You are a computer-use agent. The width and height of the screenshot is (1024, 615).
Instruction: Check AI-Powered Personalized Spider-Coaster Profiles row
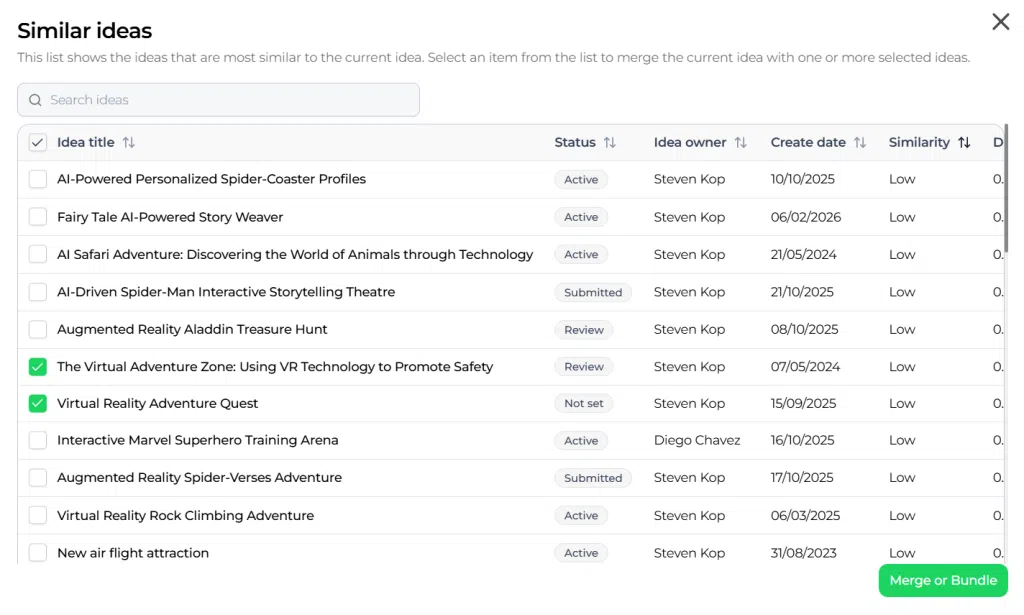pyautogui.click(x=38, y=179)
